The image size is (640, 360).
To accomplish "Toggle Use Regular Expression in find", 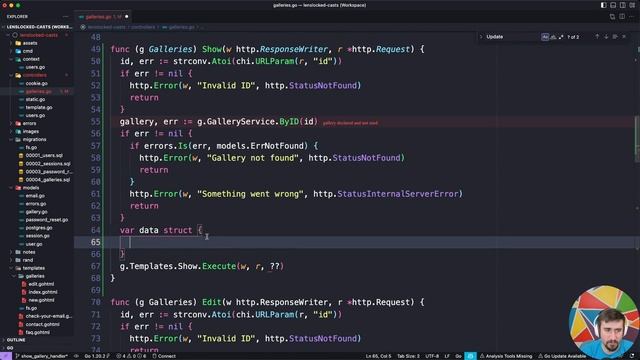I will (x=561, y=37).
